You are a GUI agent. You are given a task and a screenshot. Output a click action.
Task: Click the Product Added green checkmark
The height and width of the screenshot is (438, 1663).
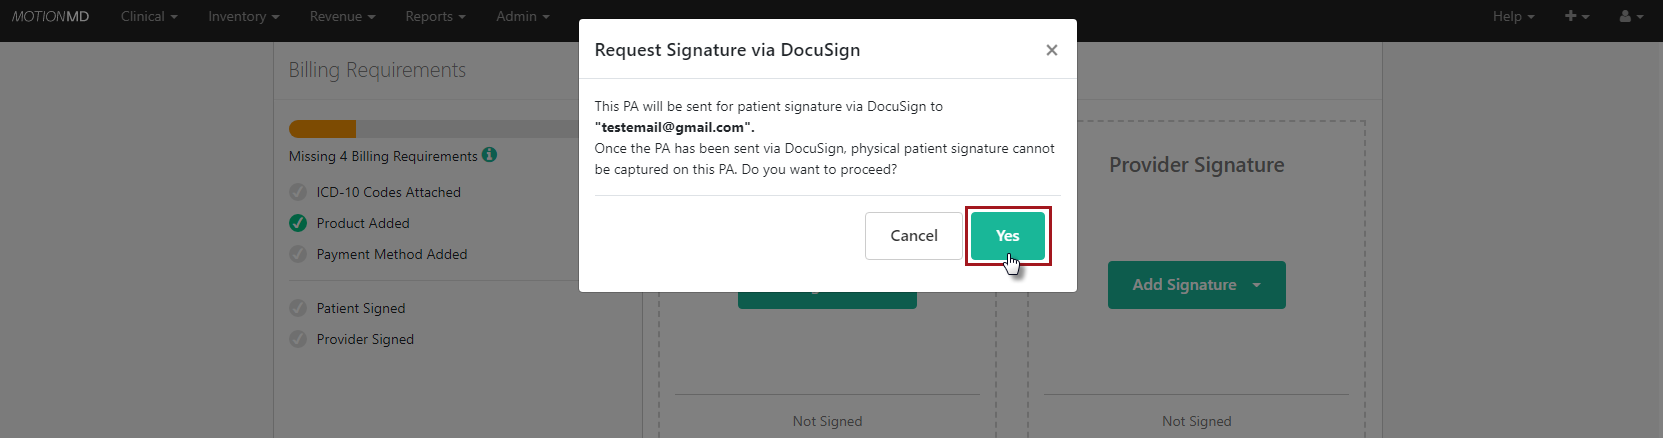298,223
